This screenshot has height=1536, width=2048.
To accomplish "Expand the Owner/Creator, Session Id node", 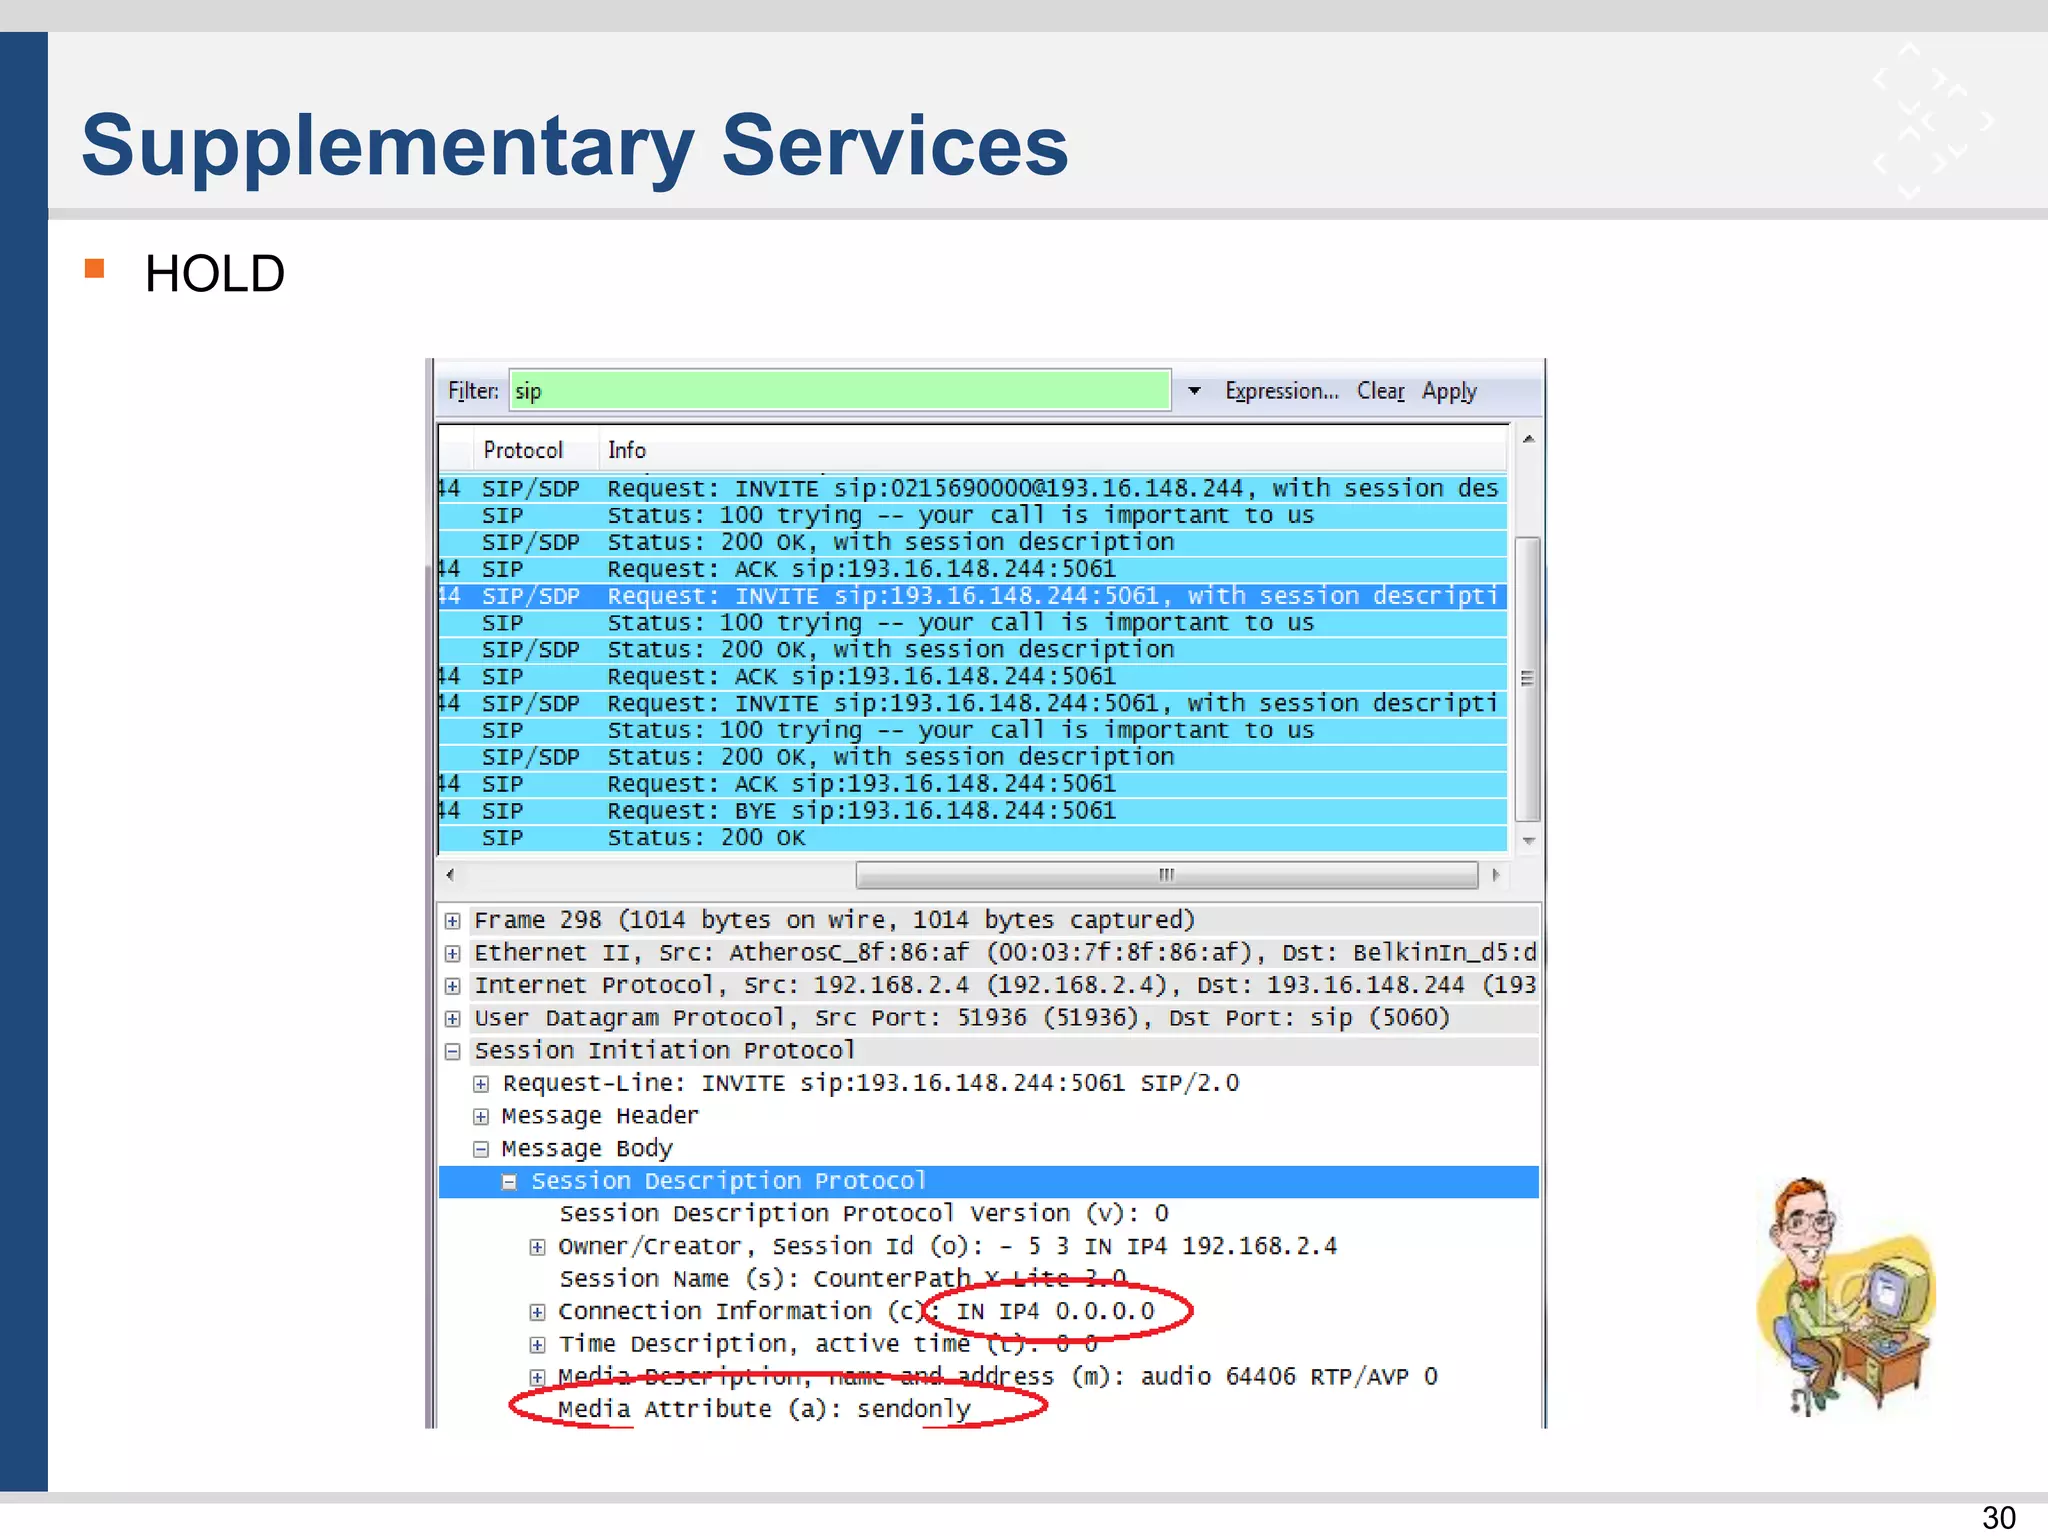I will tap(537, 1247).
